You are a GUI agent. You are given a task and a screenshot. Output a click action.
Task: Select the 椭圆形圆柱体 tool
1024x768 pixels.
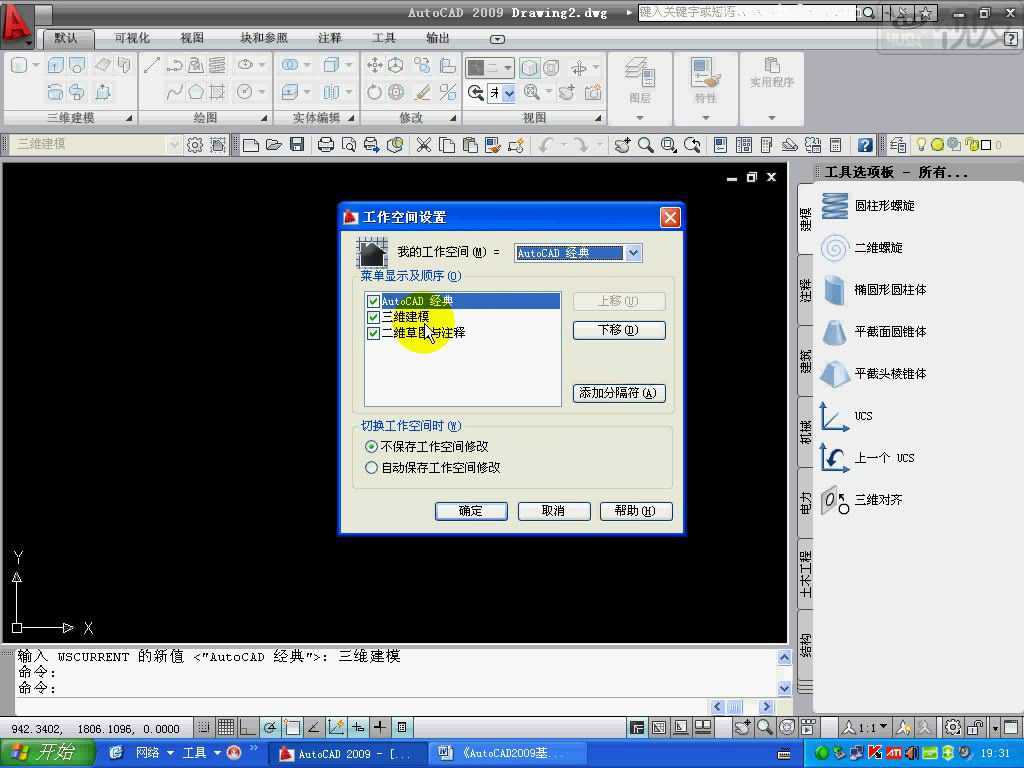click(x=873, y=289)
